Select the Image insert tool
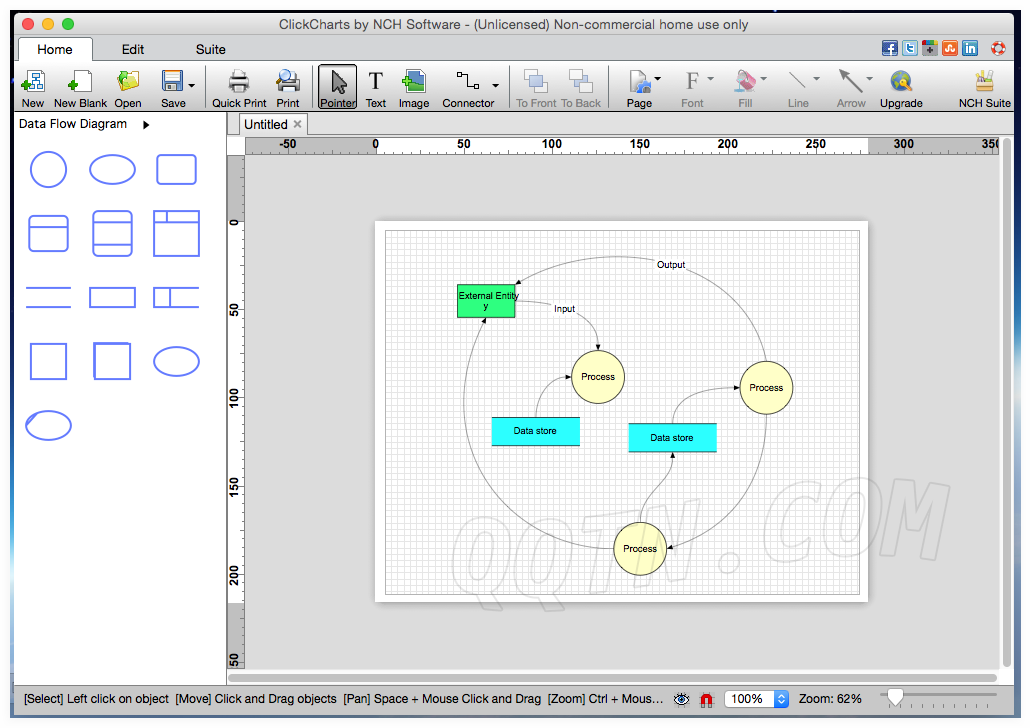1031x728 pixels. click(413, 87)
